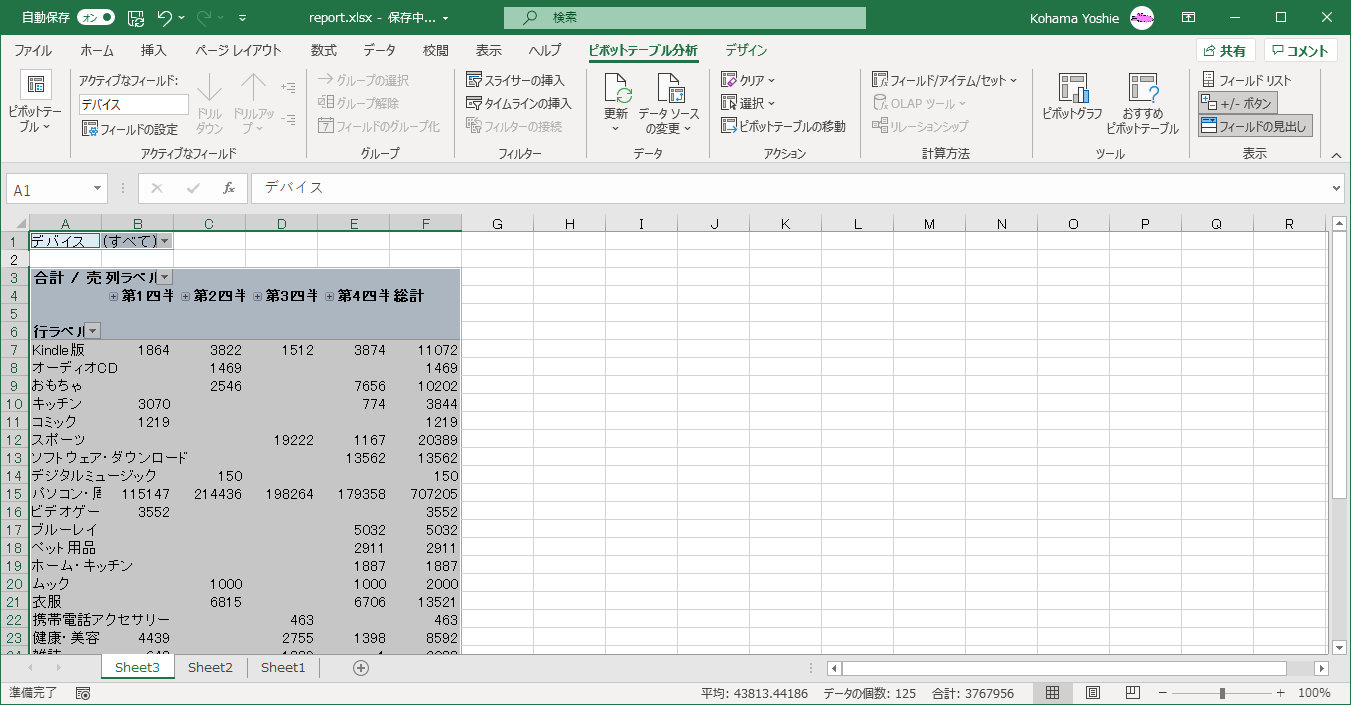Add a new sheet with plus button

click(361, 668)
